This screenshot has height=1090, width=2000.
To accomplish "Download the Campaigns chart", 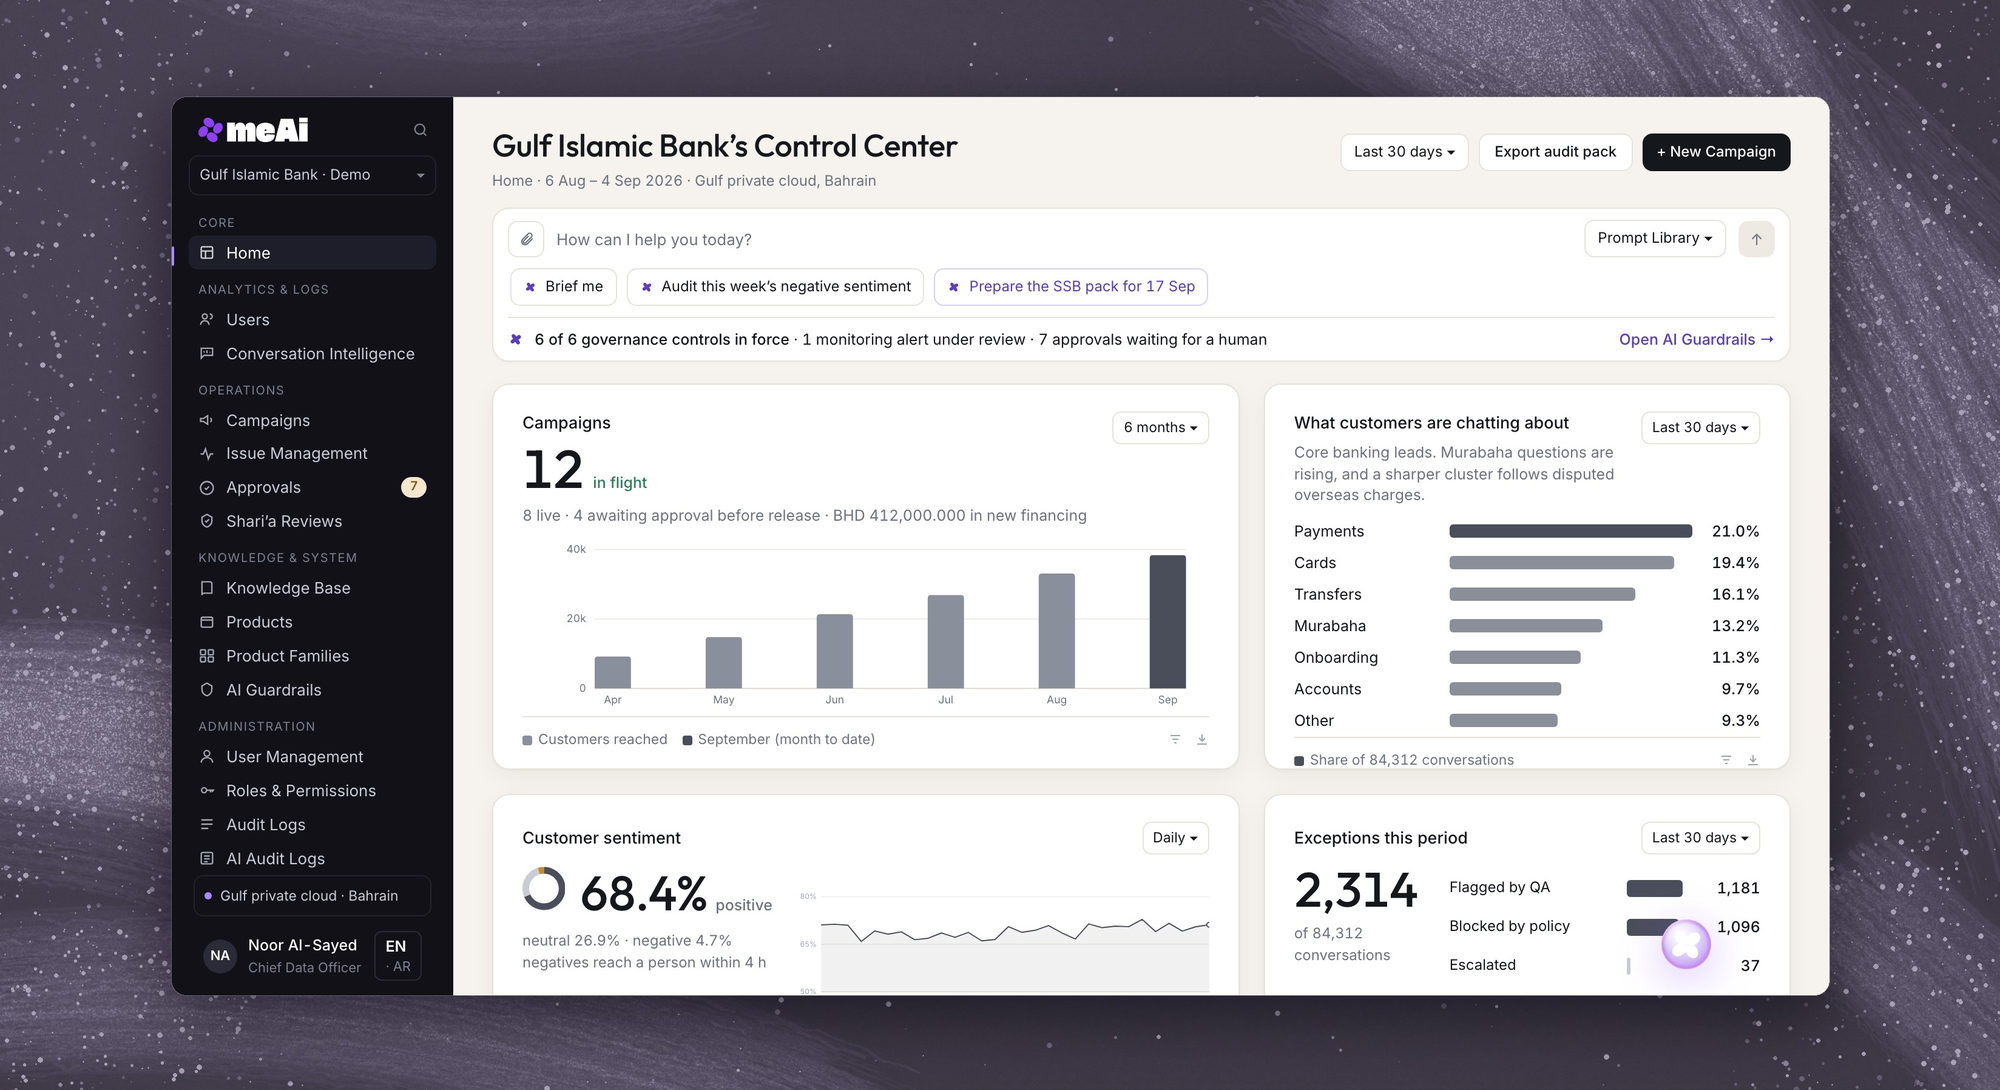I will pyautogui.click(x=1202, y=740).
